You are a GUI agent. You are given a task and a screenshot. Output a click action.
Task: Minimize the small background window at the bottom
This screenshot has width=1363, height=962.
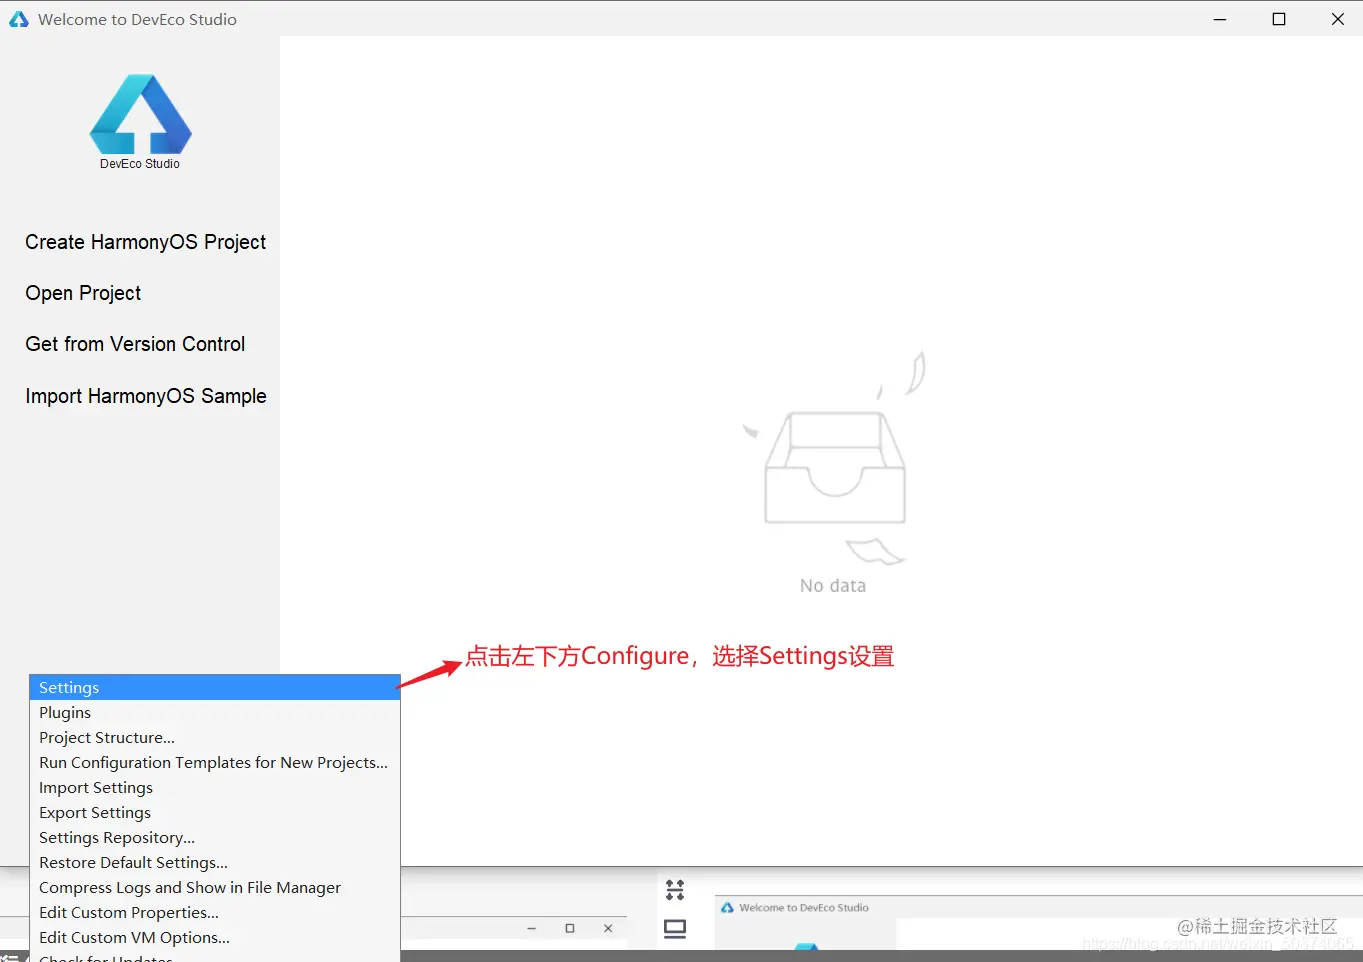pos(532,928)
